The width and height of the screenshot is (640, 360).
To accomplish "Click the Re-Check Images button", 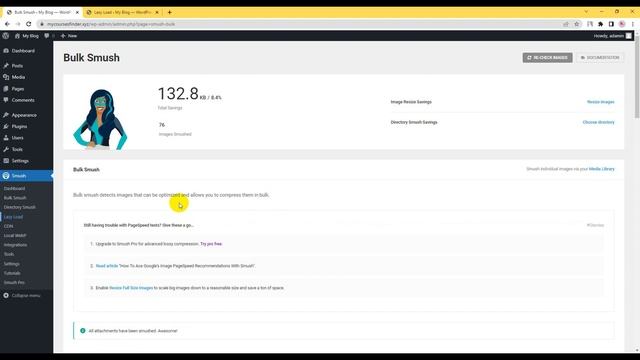I will click(547, 58).
